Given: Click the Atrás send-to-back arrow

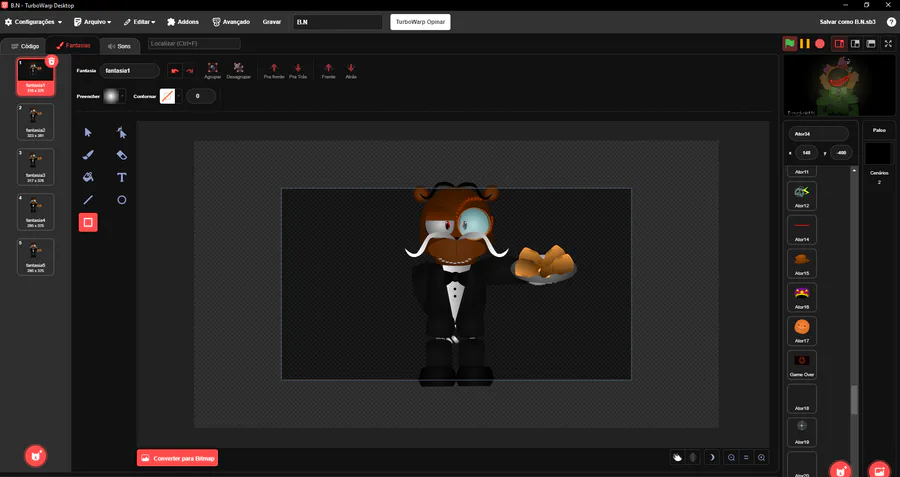Looking at the screenshot, I should click(x=351, y=68).
